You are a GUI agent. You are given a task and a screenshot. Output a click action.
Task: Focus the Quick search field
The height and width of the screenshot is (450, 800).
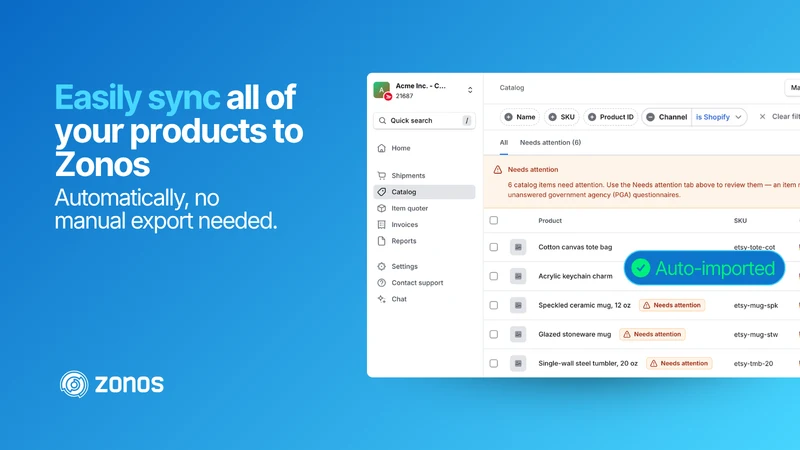tap(424, 120)
